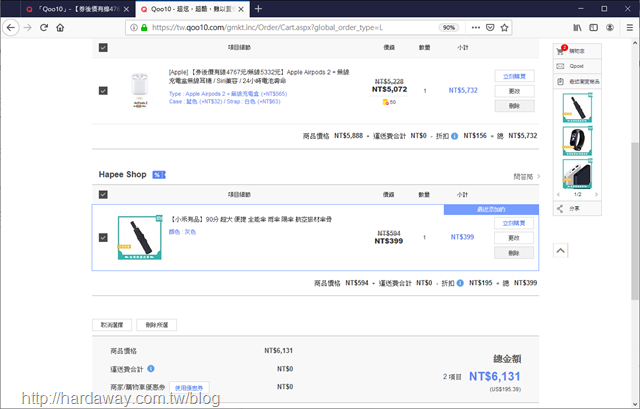640x409 pixels.
Task: Click use coupon button
Action: pos(189,388)
